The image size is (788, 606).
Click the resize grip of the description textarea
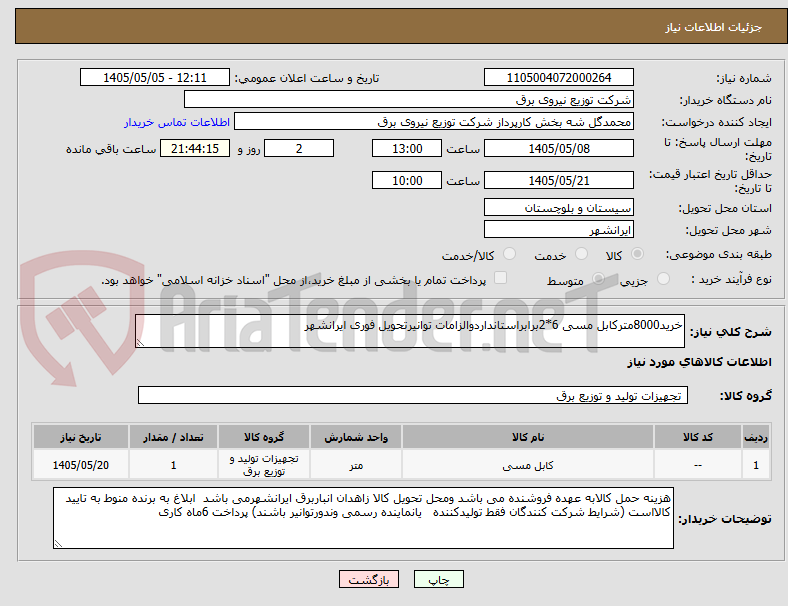(140, 343)
